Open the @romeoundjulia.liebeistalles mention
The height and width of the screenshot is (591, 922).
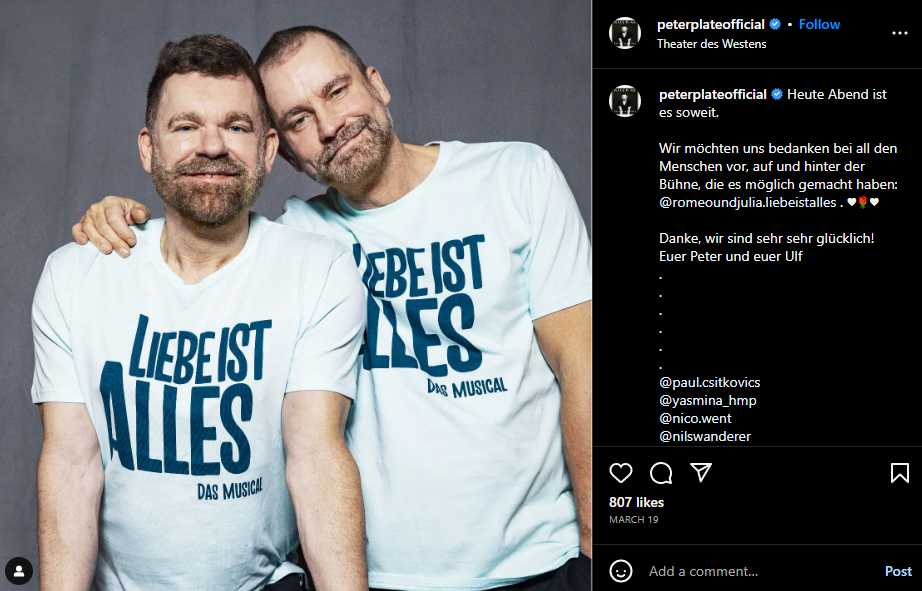747,202
